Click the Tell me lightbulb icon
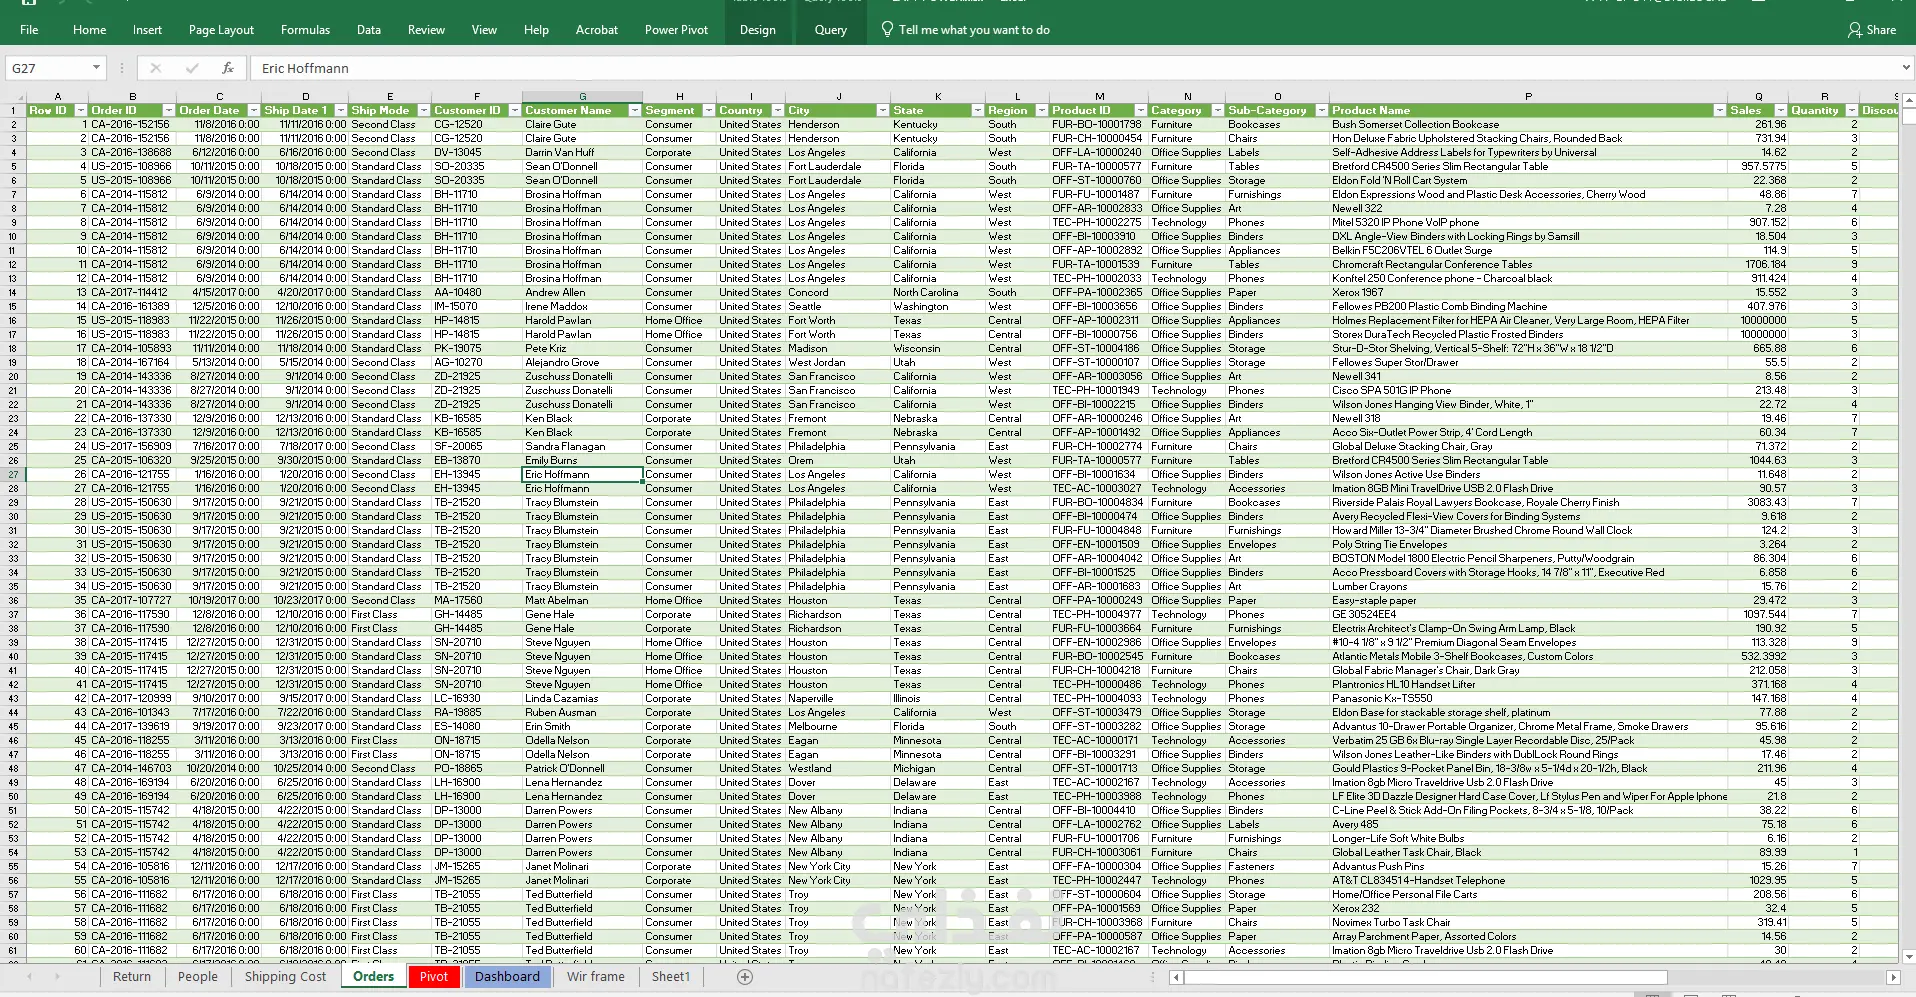The height and width of the screenshot is (997, 1916). pyautogui.click(x=887, y=29)
